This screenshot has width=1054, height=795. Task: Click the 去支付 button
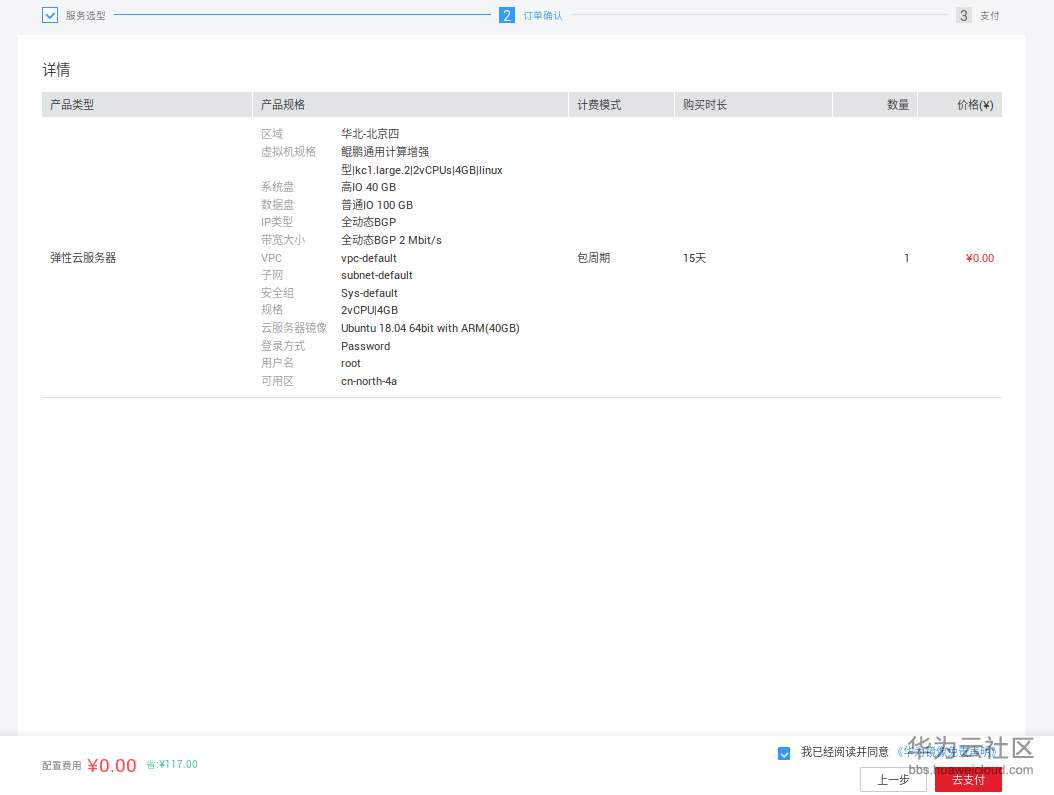click(968, 780)
